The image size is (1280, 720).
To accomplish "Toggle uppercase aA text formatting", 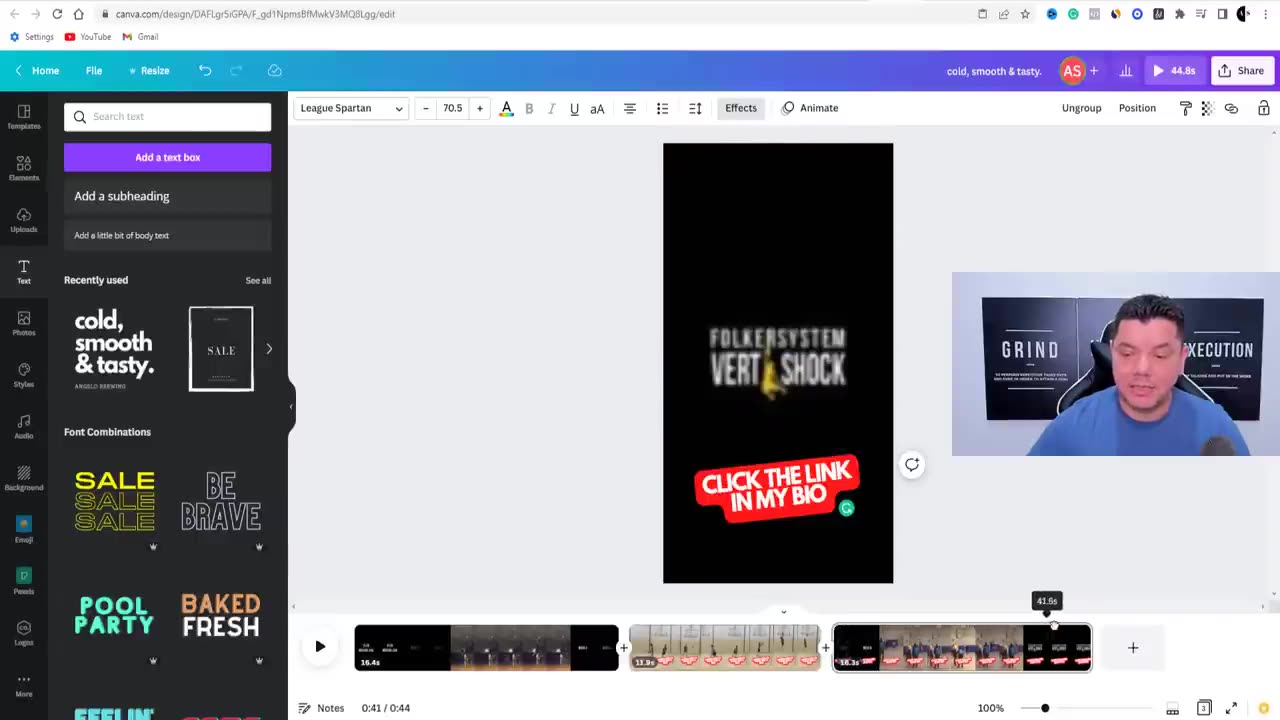I will point(597,108).
